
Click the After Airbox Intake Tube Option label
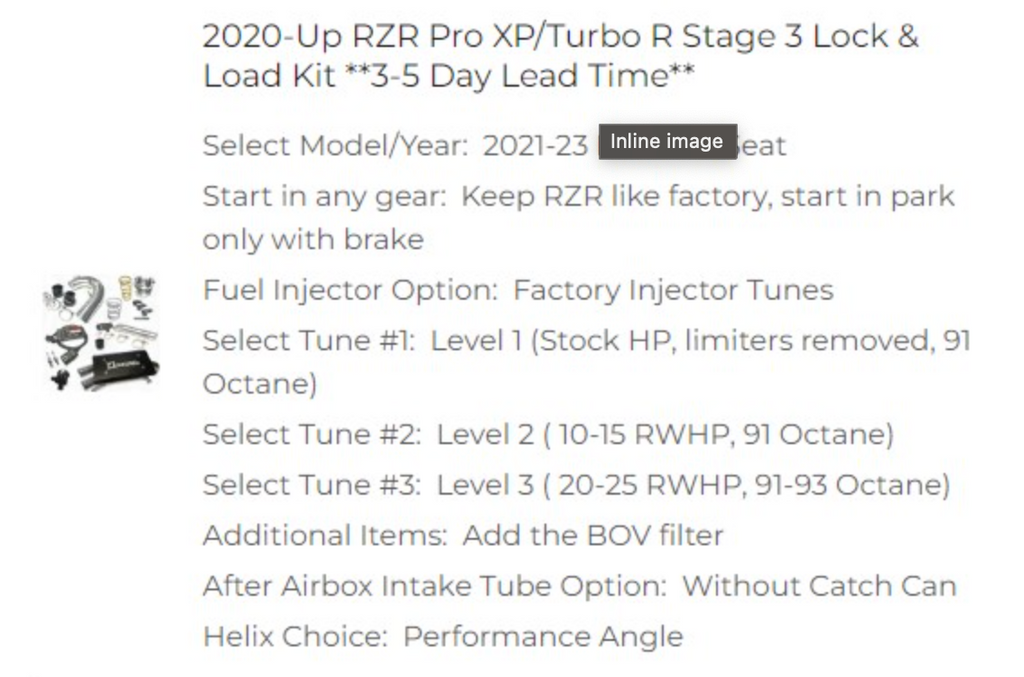click(x=435, y=586)
